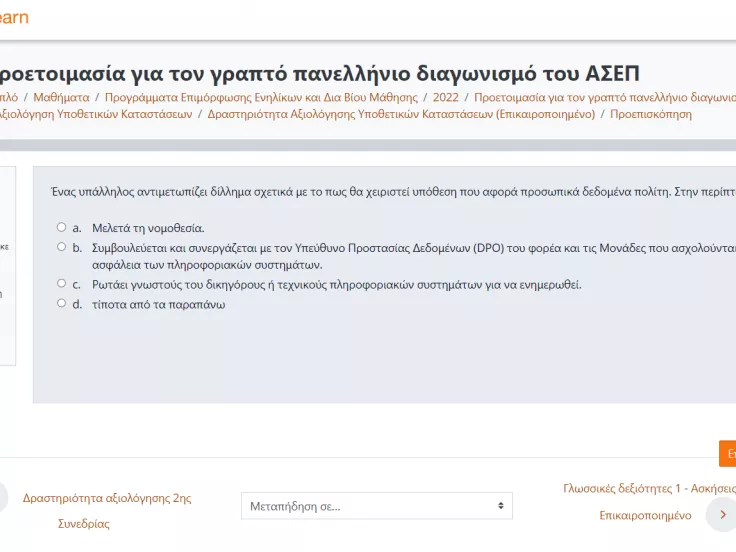This screenshot has width=736, height=552.
Task: Select answer a. Μελετά τη νομοθεσία
Action: (62, 227)
